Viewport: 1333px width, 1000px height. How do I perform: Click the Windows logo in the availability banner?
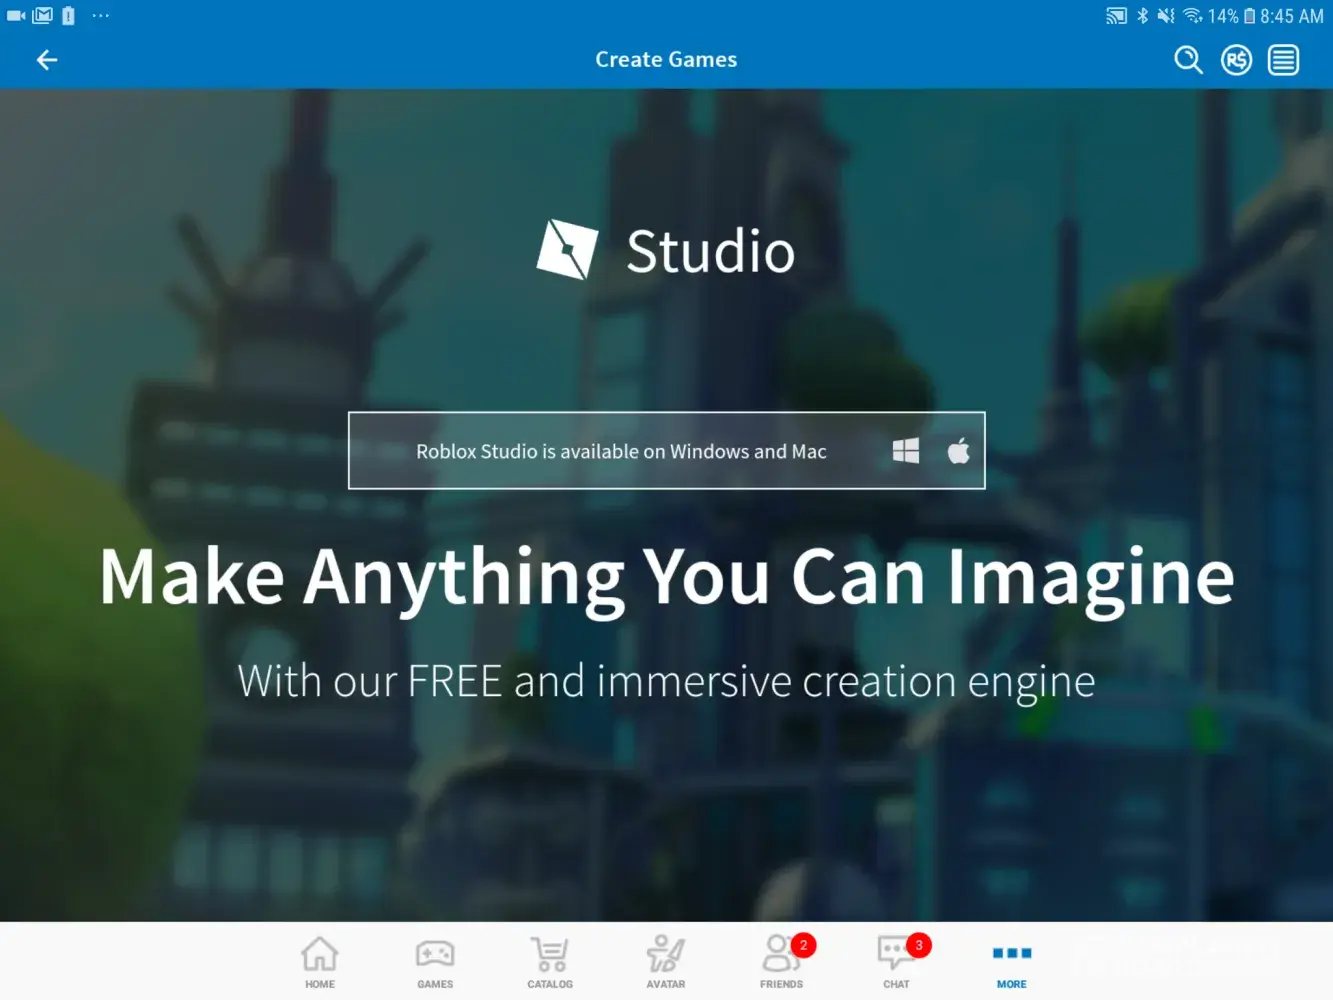pos(905,451)
